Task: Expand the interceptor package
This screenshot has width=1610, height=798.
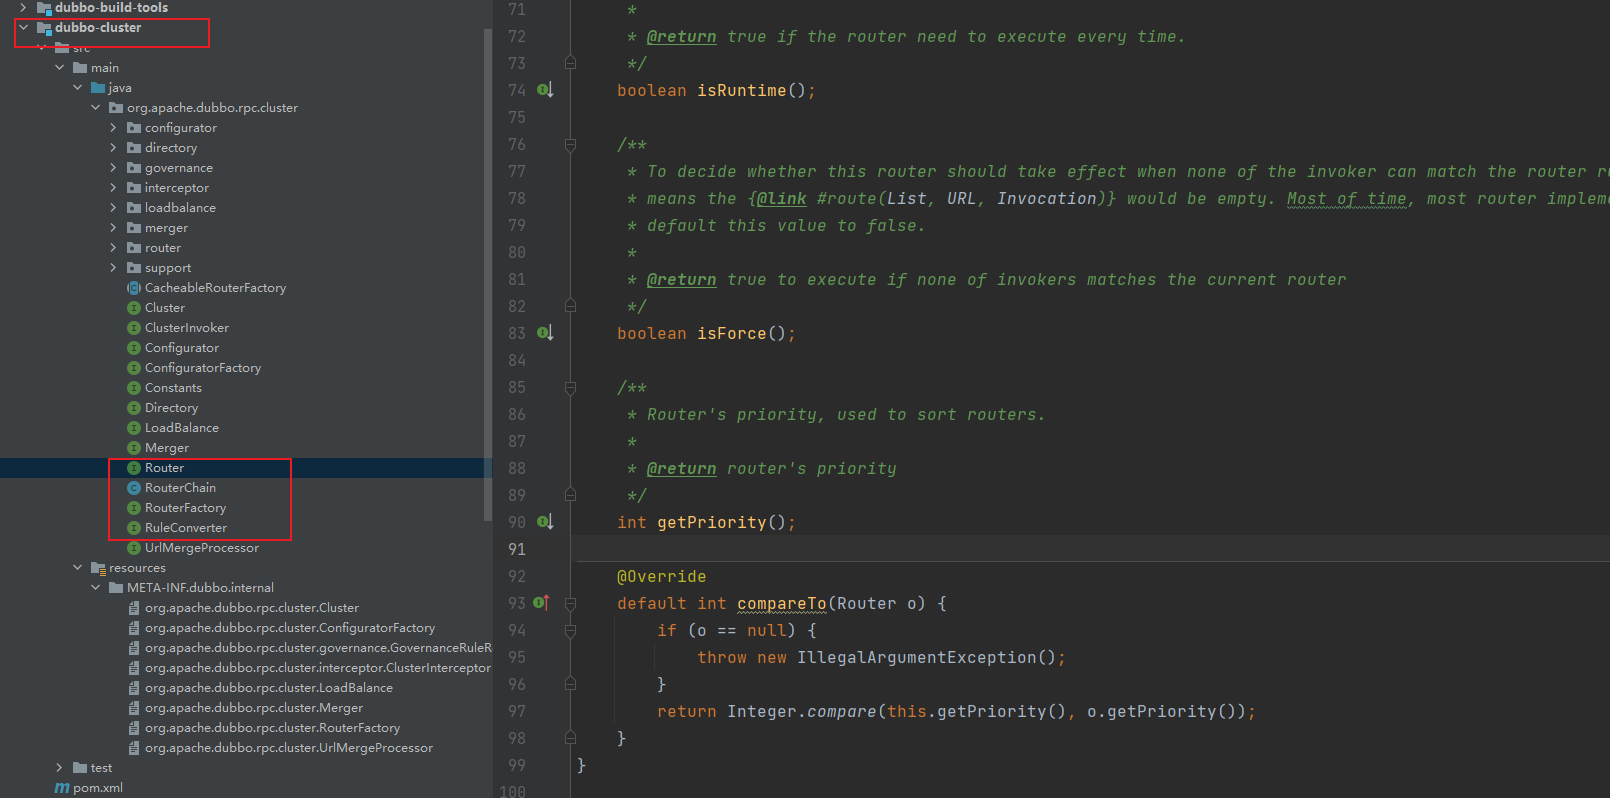Action: (x=114, y=188)
